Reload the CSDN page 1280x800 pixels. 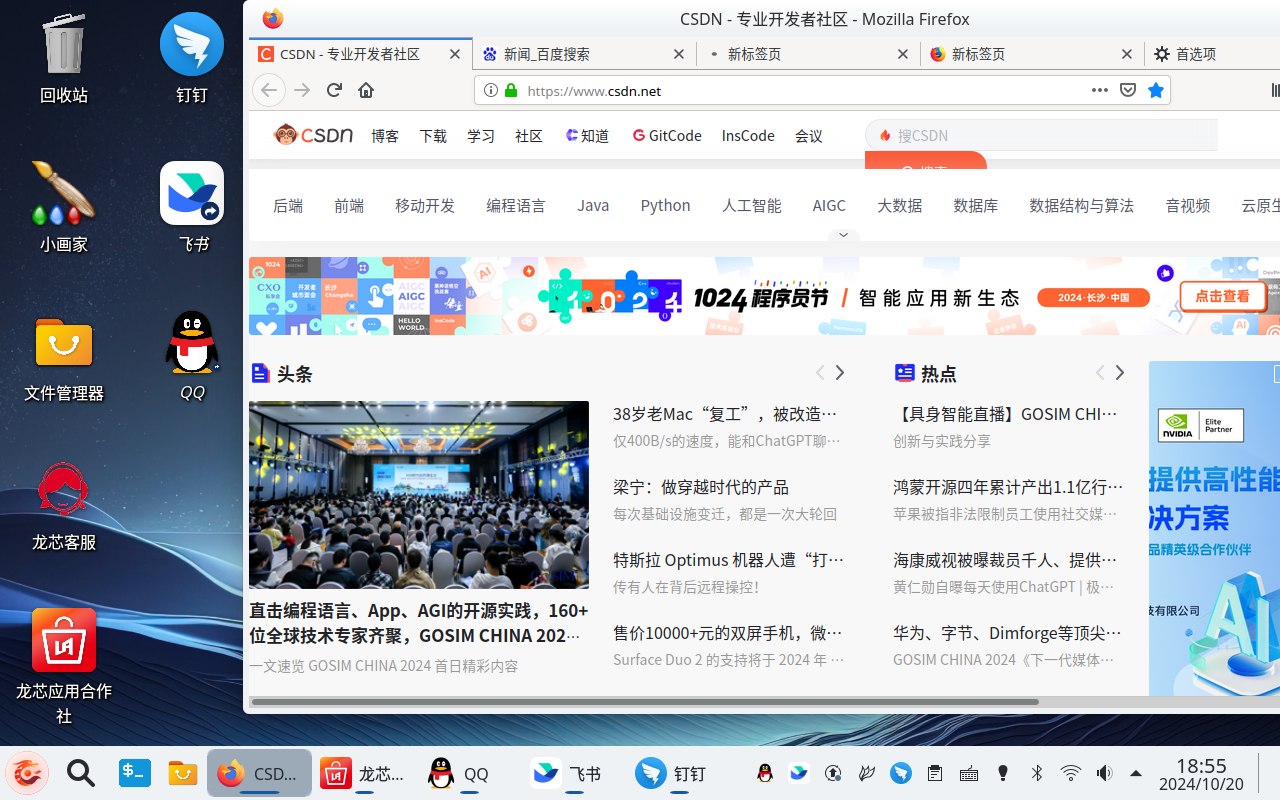pyautogui.click(x=334, y=90)
